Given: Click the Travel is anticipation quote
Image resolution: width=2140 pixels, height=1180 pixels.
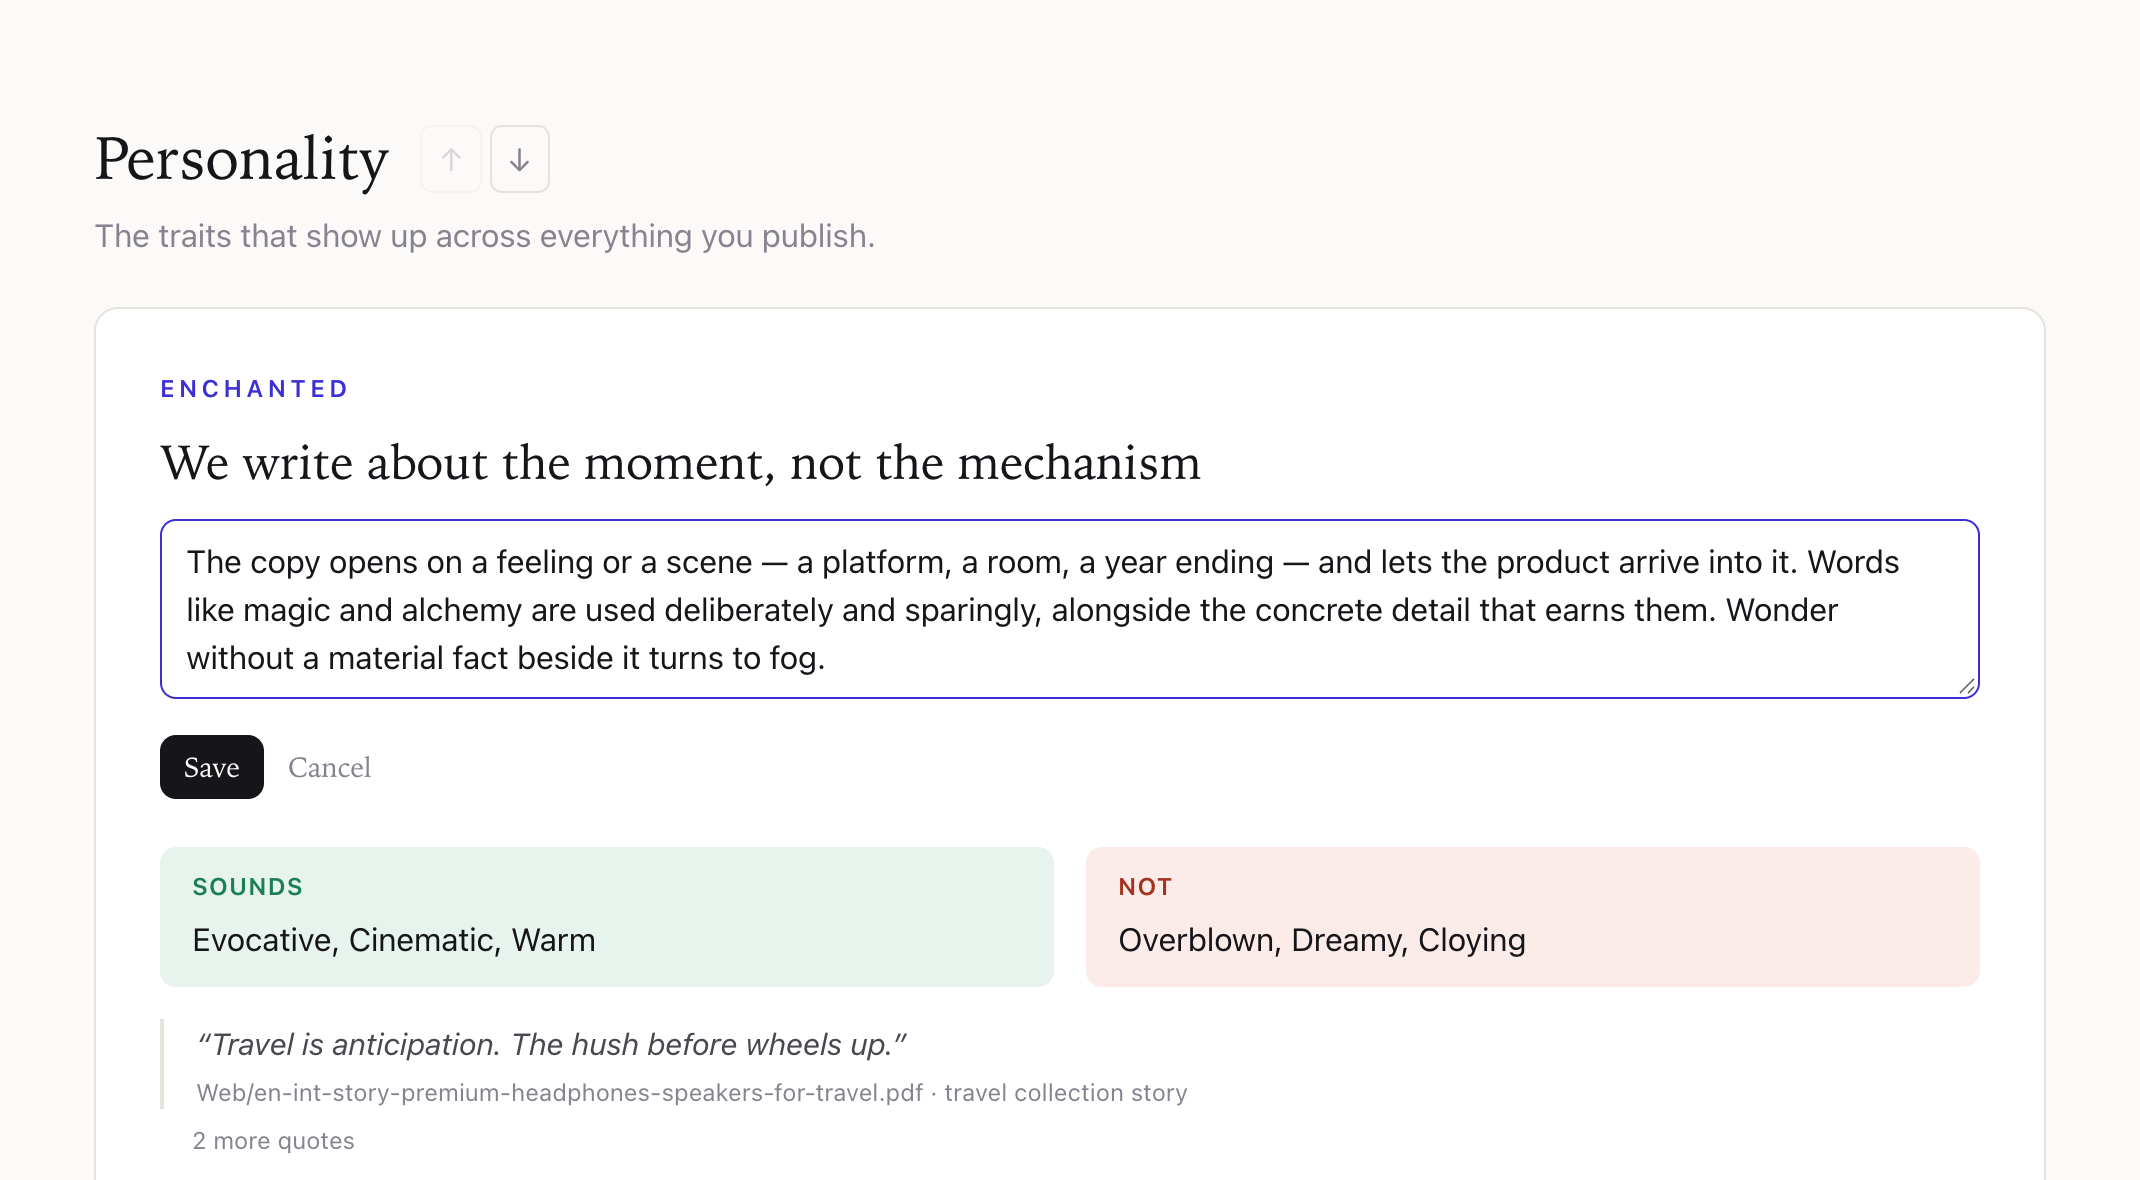Looking at the screenshot, I should coord(551,1044).
